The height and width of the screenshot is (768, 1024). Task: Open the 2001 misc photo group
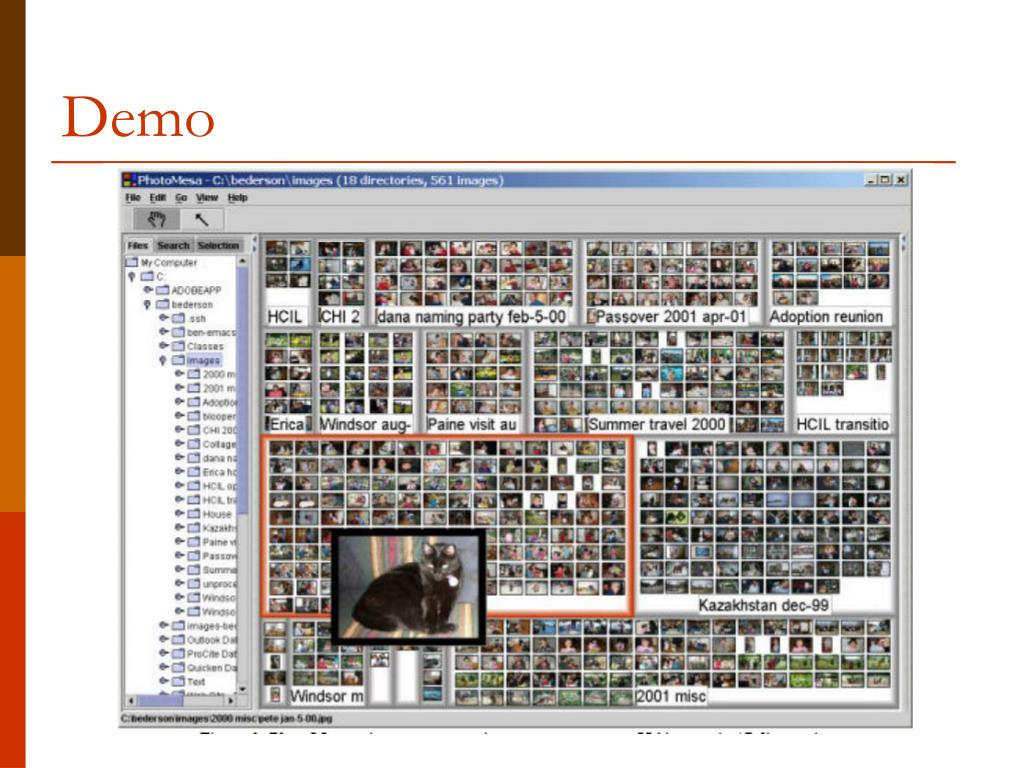(671, 662)
